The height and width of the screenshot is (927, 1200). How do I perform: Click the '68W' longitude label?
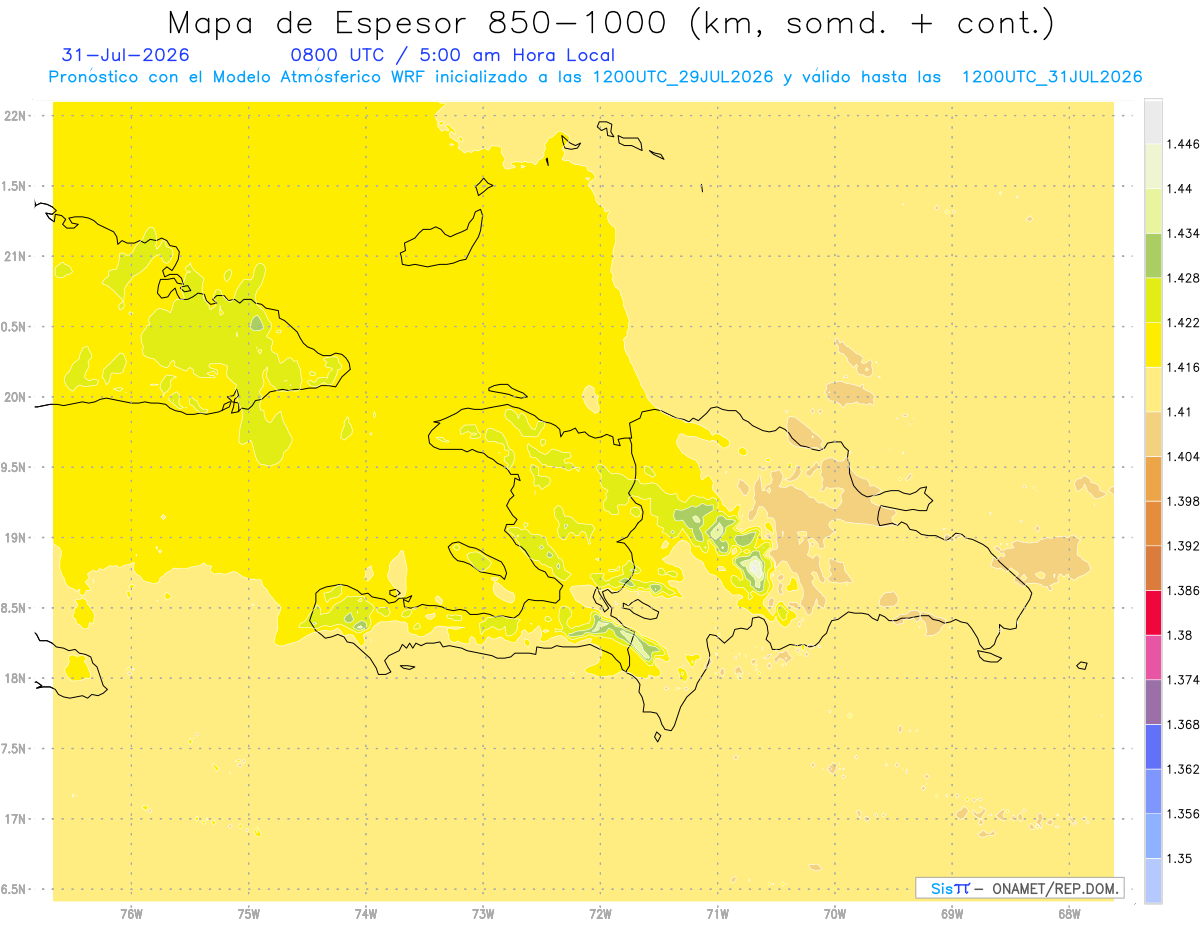click(1069, 913)
